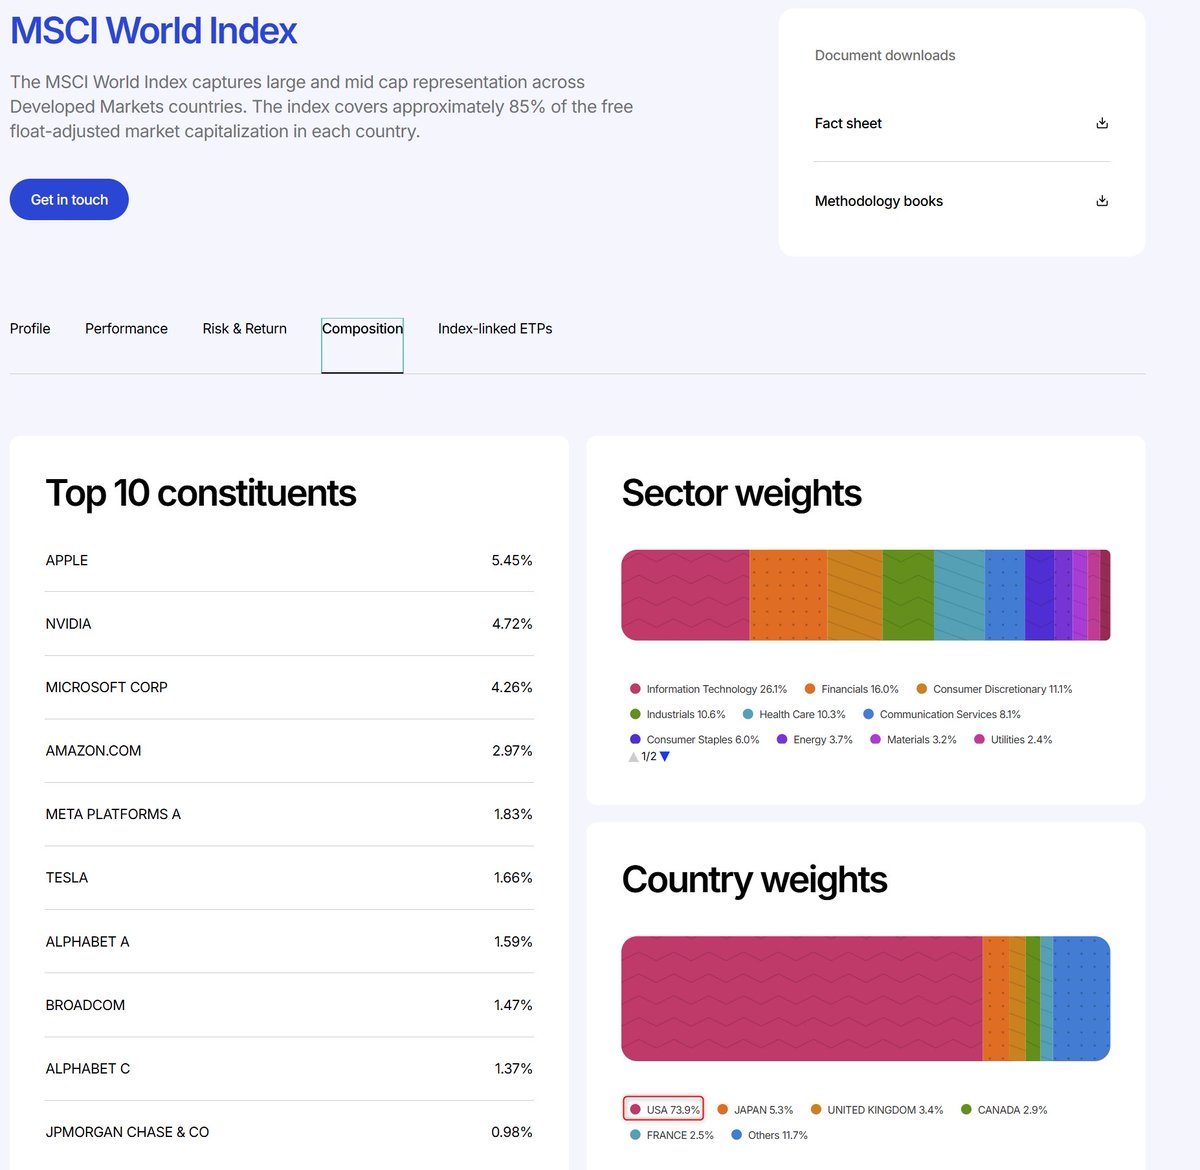
Task: Click AMAZON.COM constituent name
Action: (x=93, y=751)
